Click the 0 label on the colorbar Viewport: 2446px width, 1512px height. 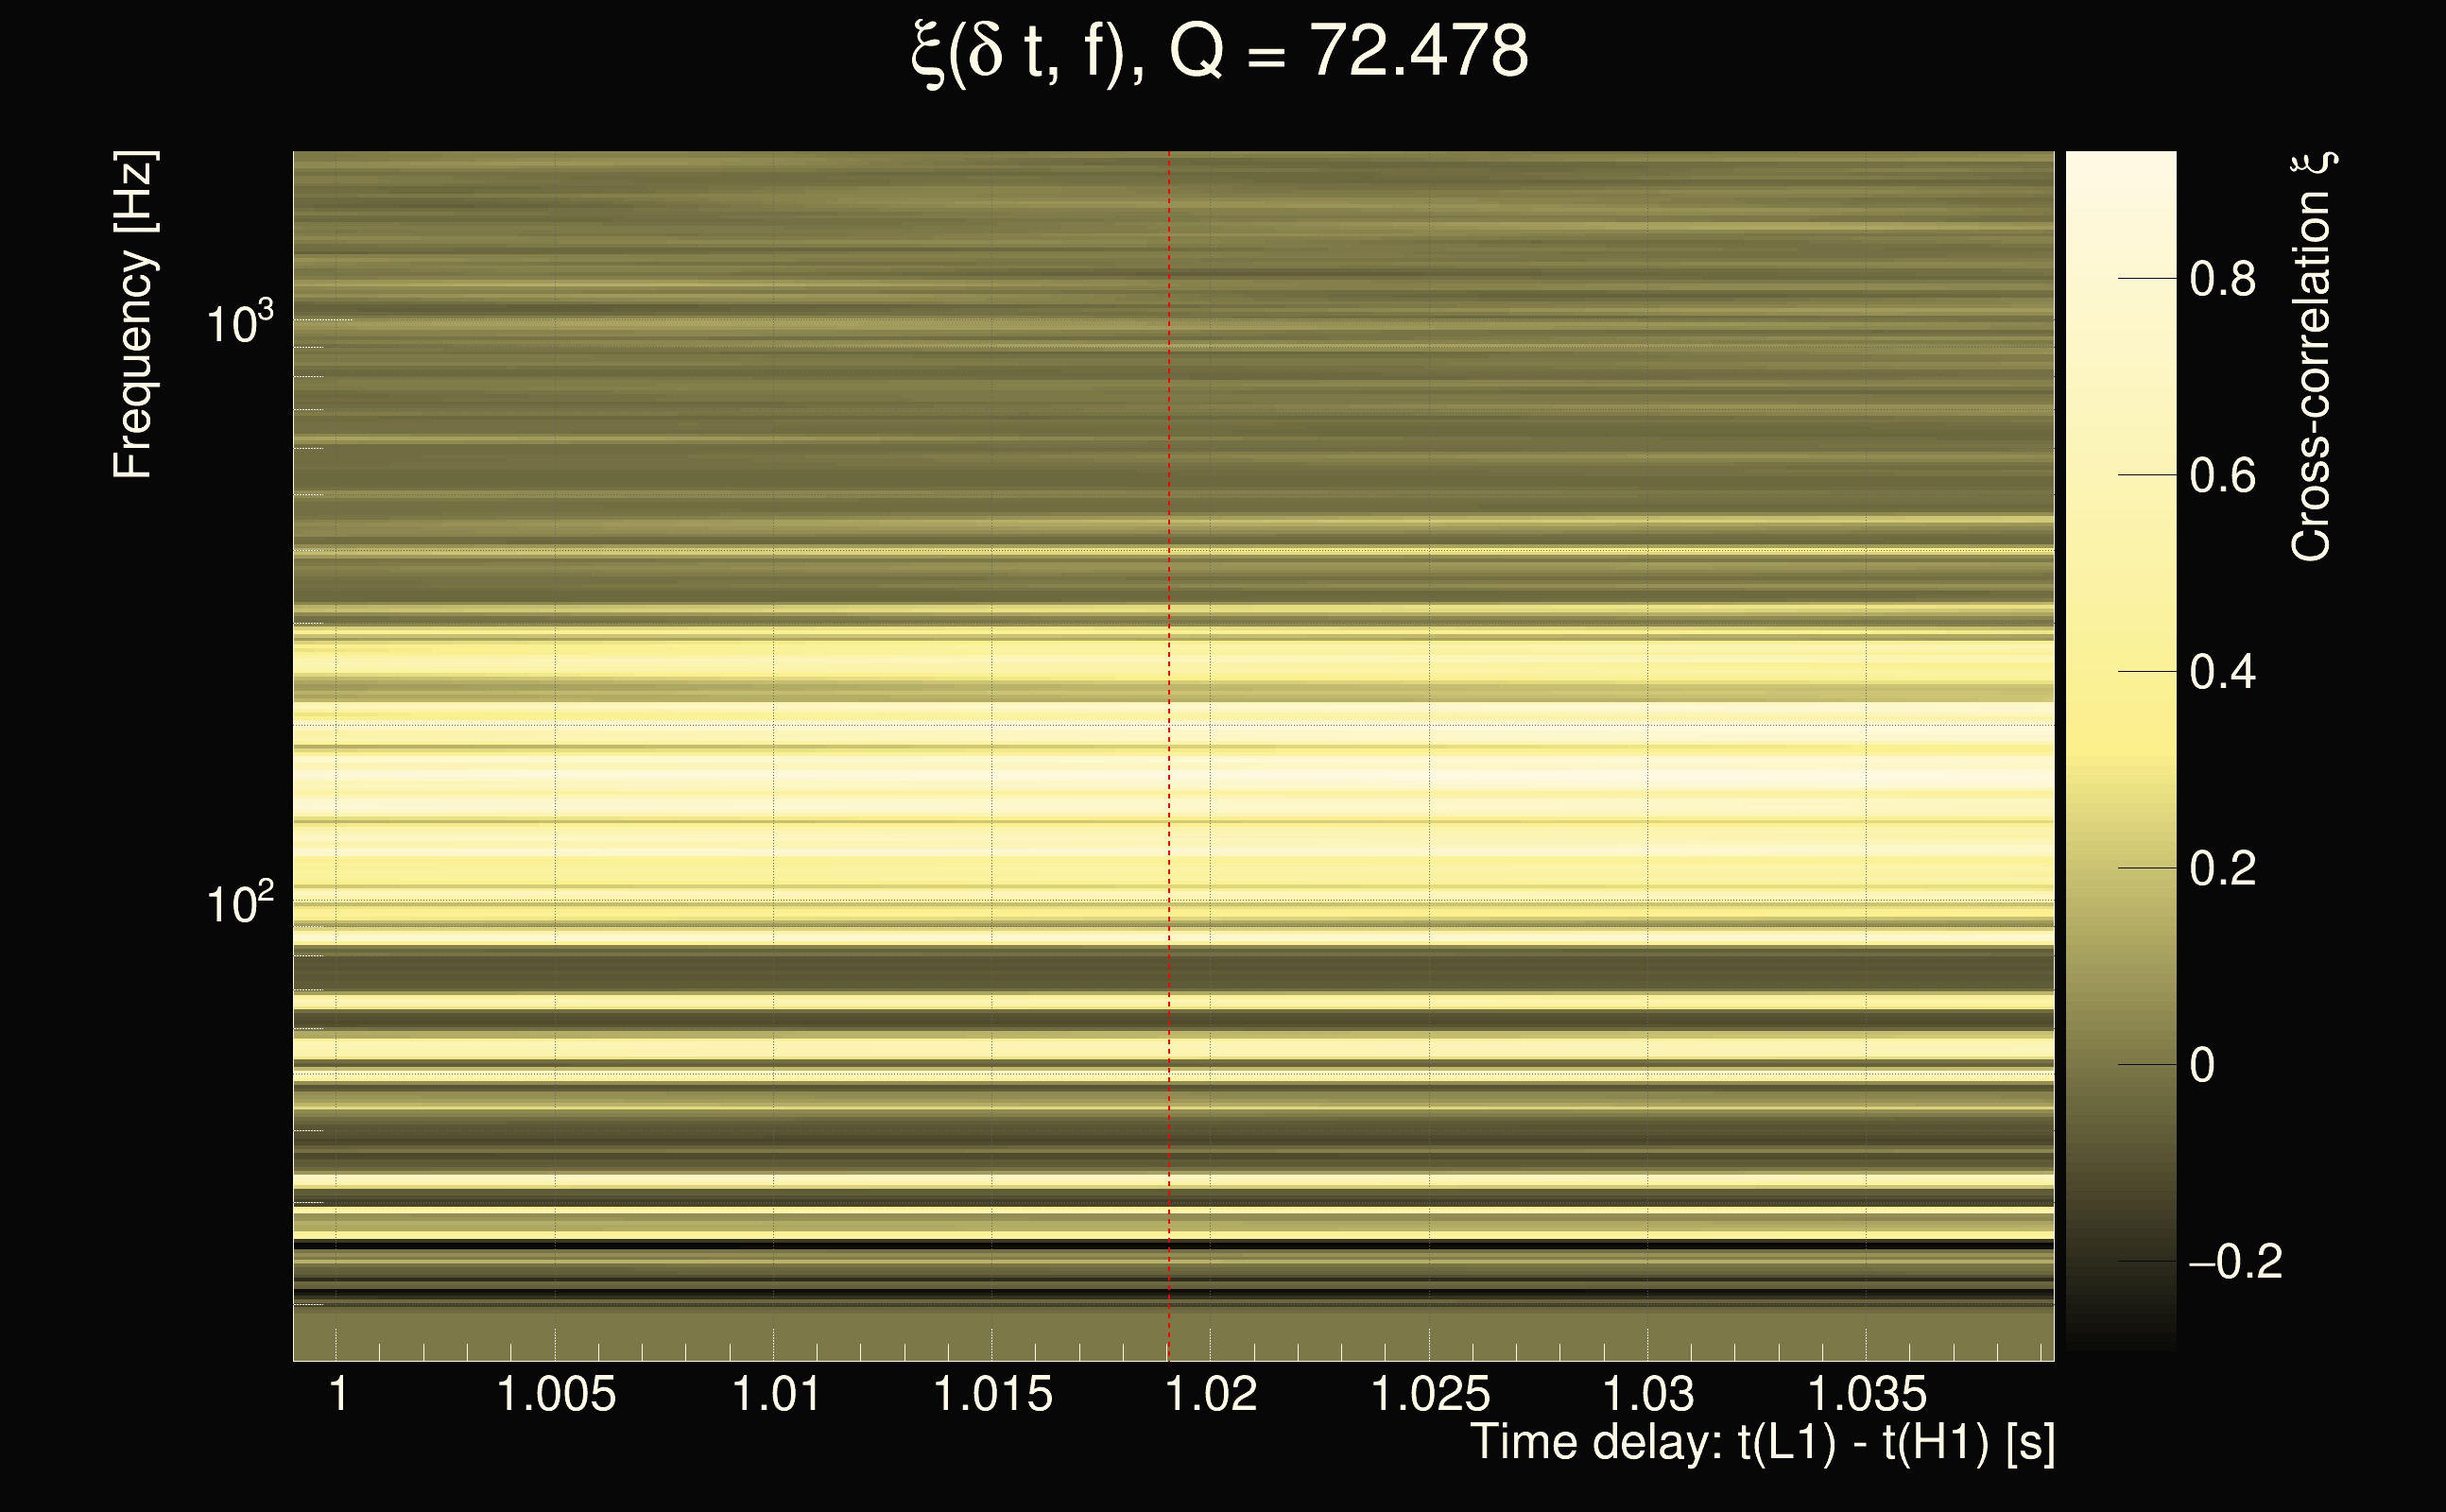pos(2201,1066)
